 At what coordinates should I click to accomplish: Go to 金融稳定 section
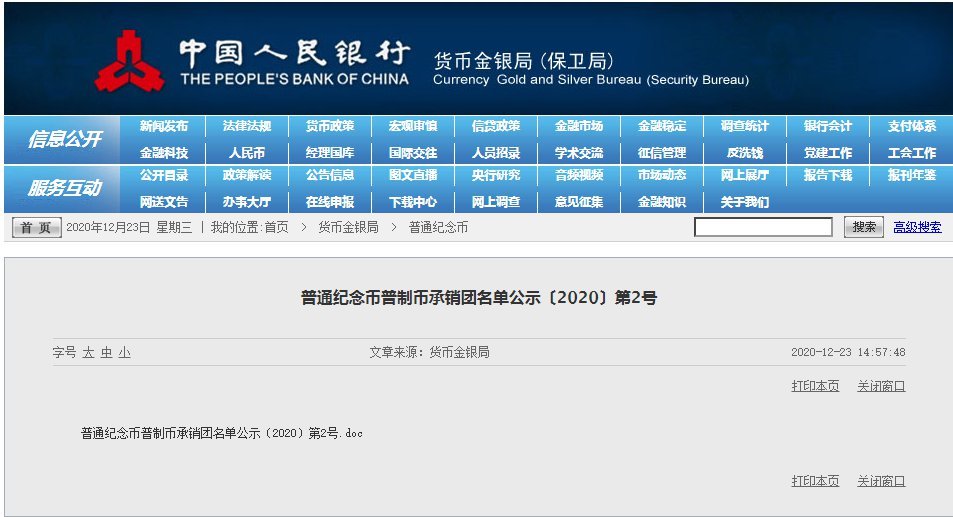[x=662, y=126]
